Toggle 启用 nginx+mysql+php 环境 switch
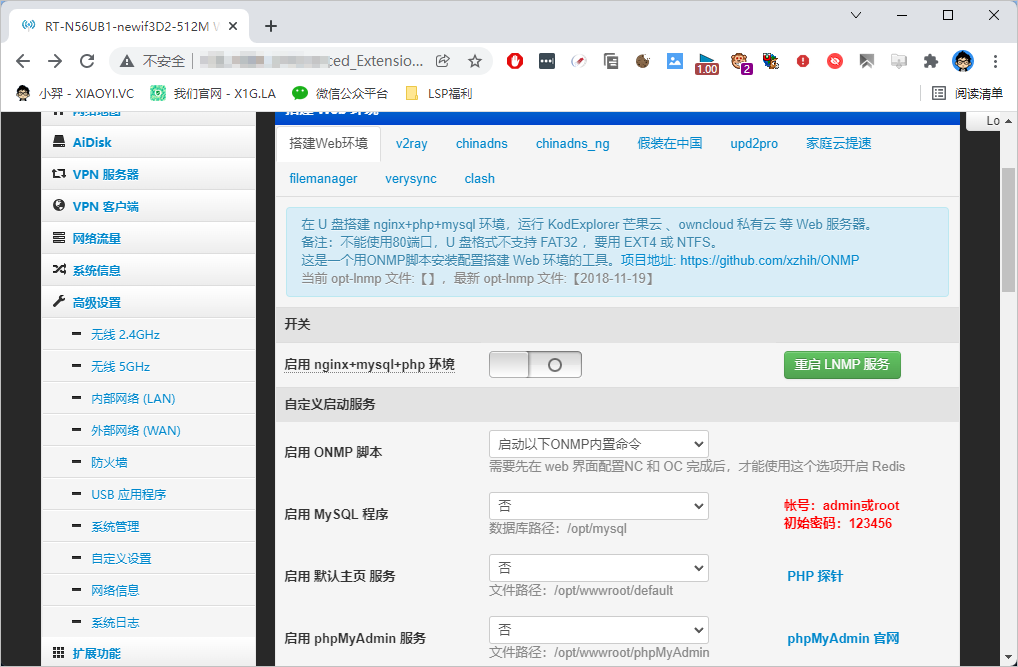The image size is (1018, 667). coord(535,365)
